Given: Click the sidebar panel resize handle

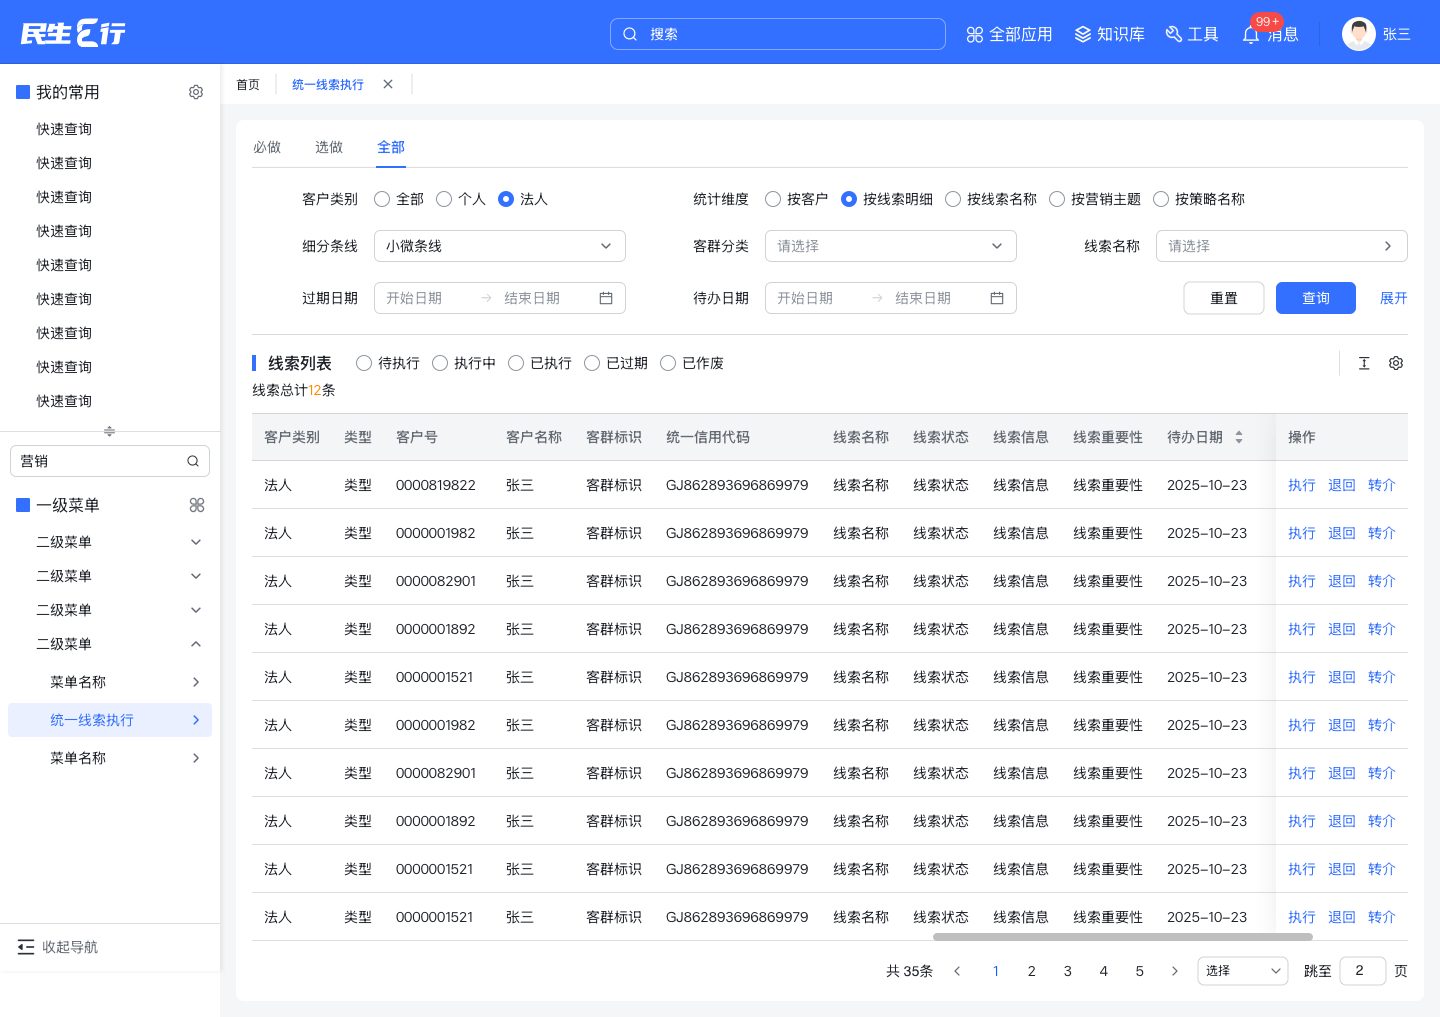Looking at the screenshot, I should coord(110,431).
